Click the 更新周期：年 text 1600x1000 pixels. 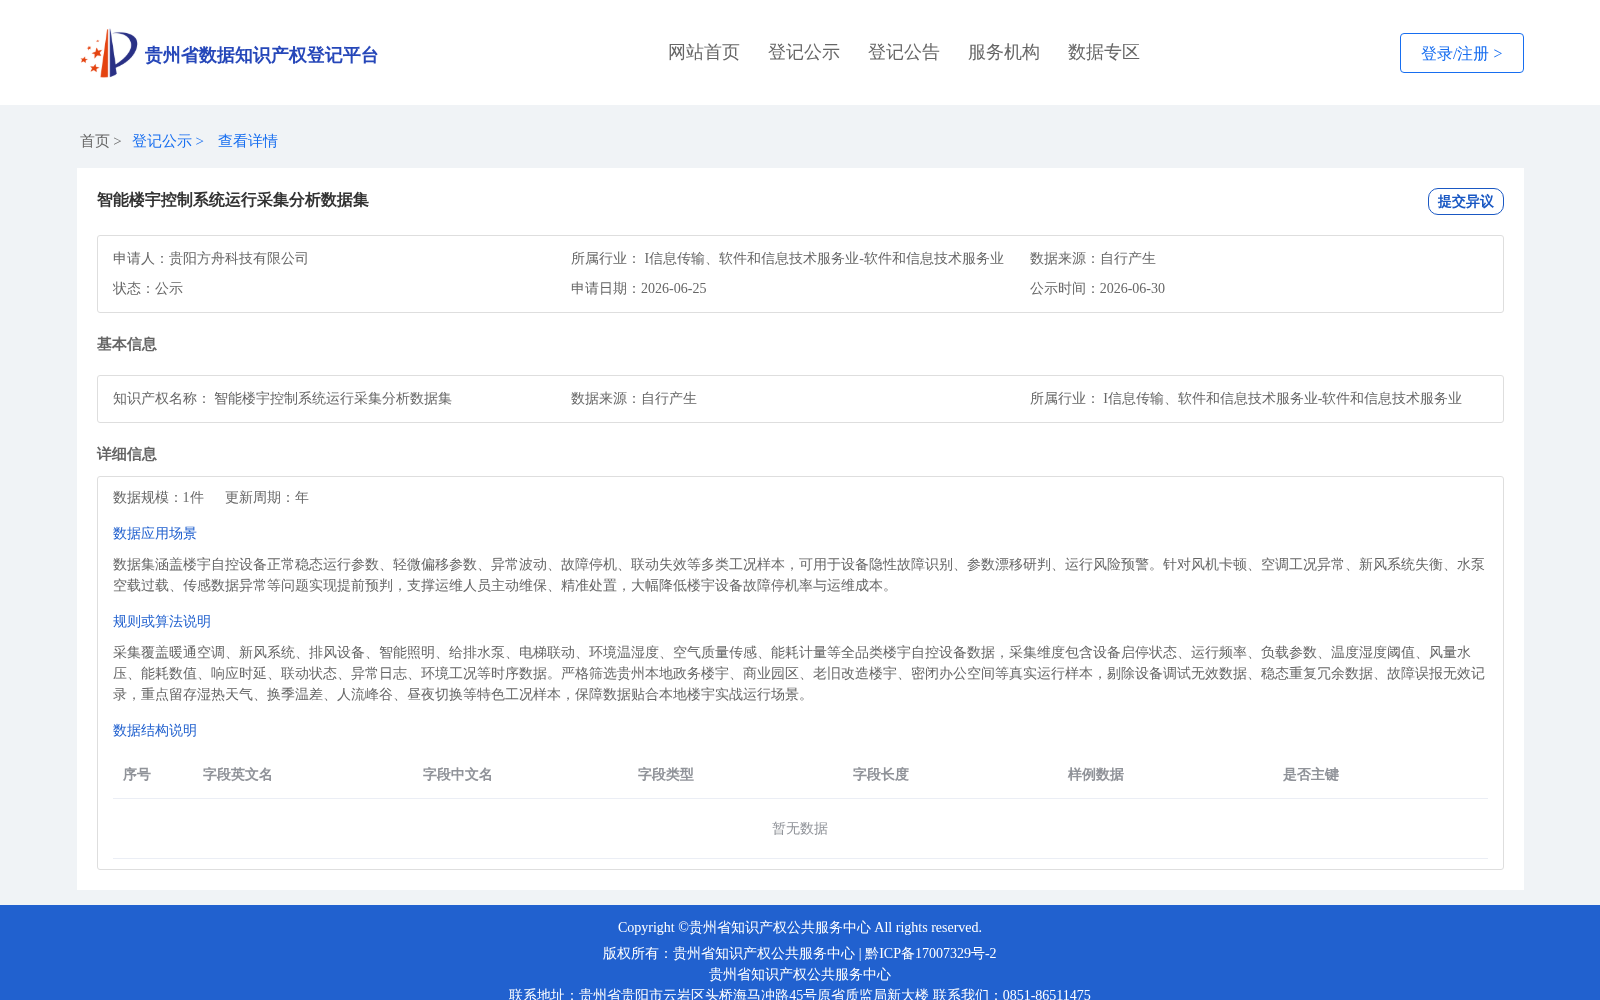267,497
